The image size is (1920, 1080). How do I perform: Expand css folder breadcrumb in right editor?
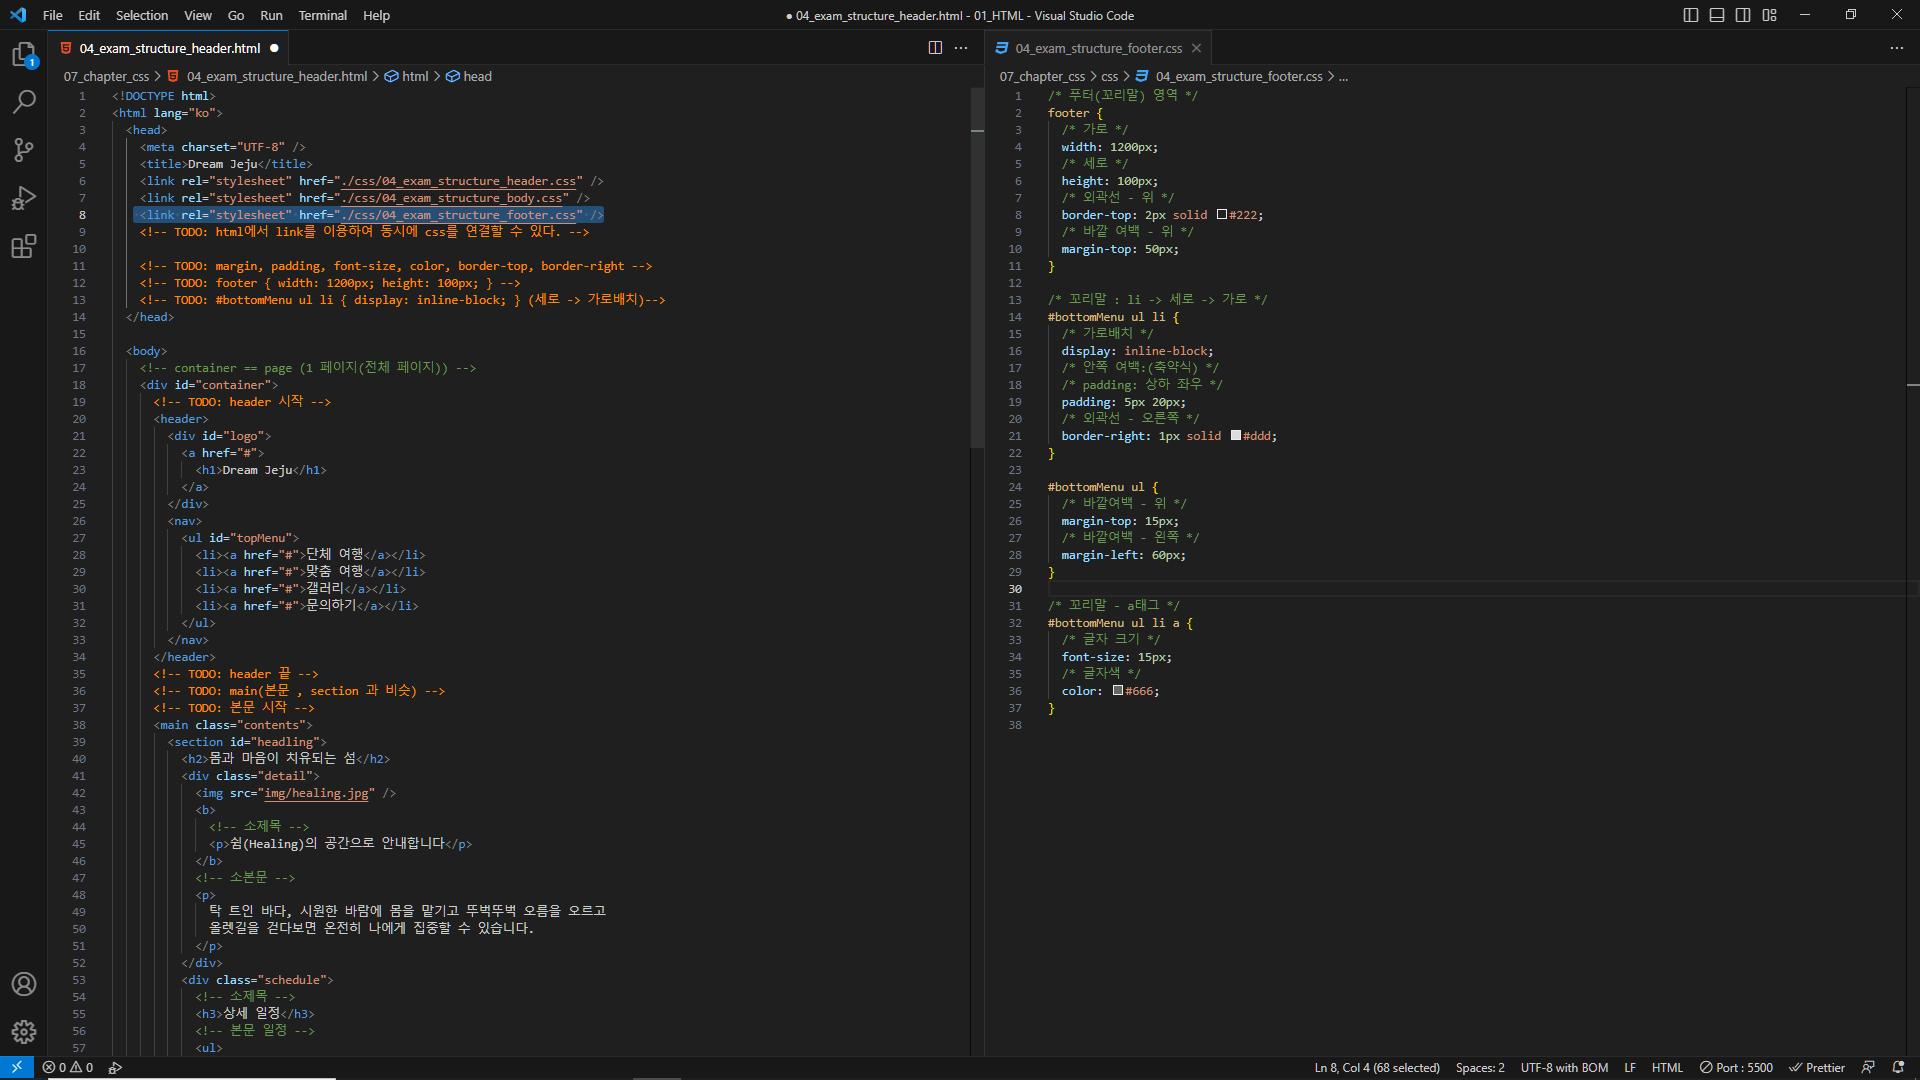1109,76
